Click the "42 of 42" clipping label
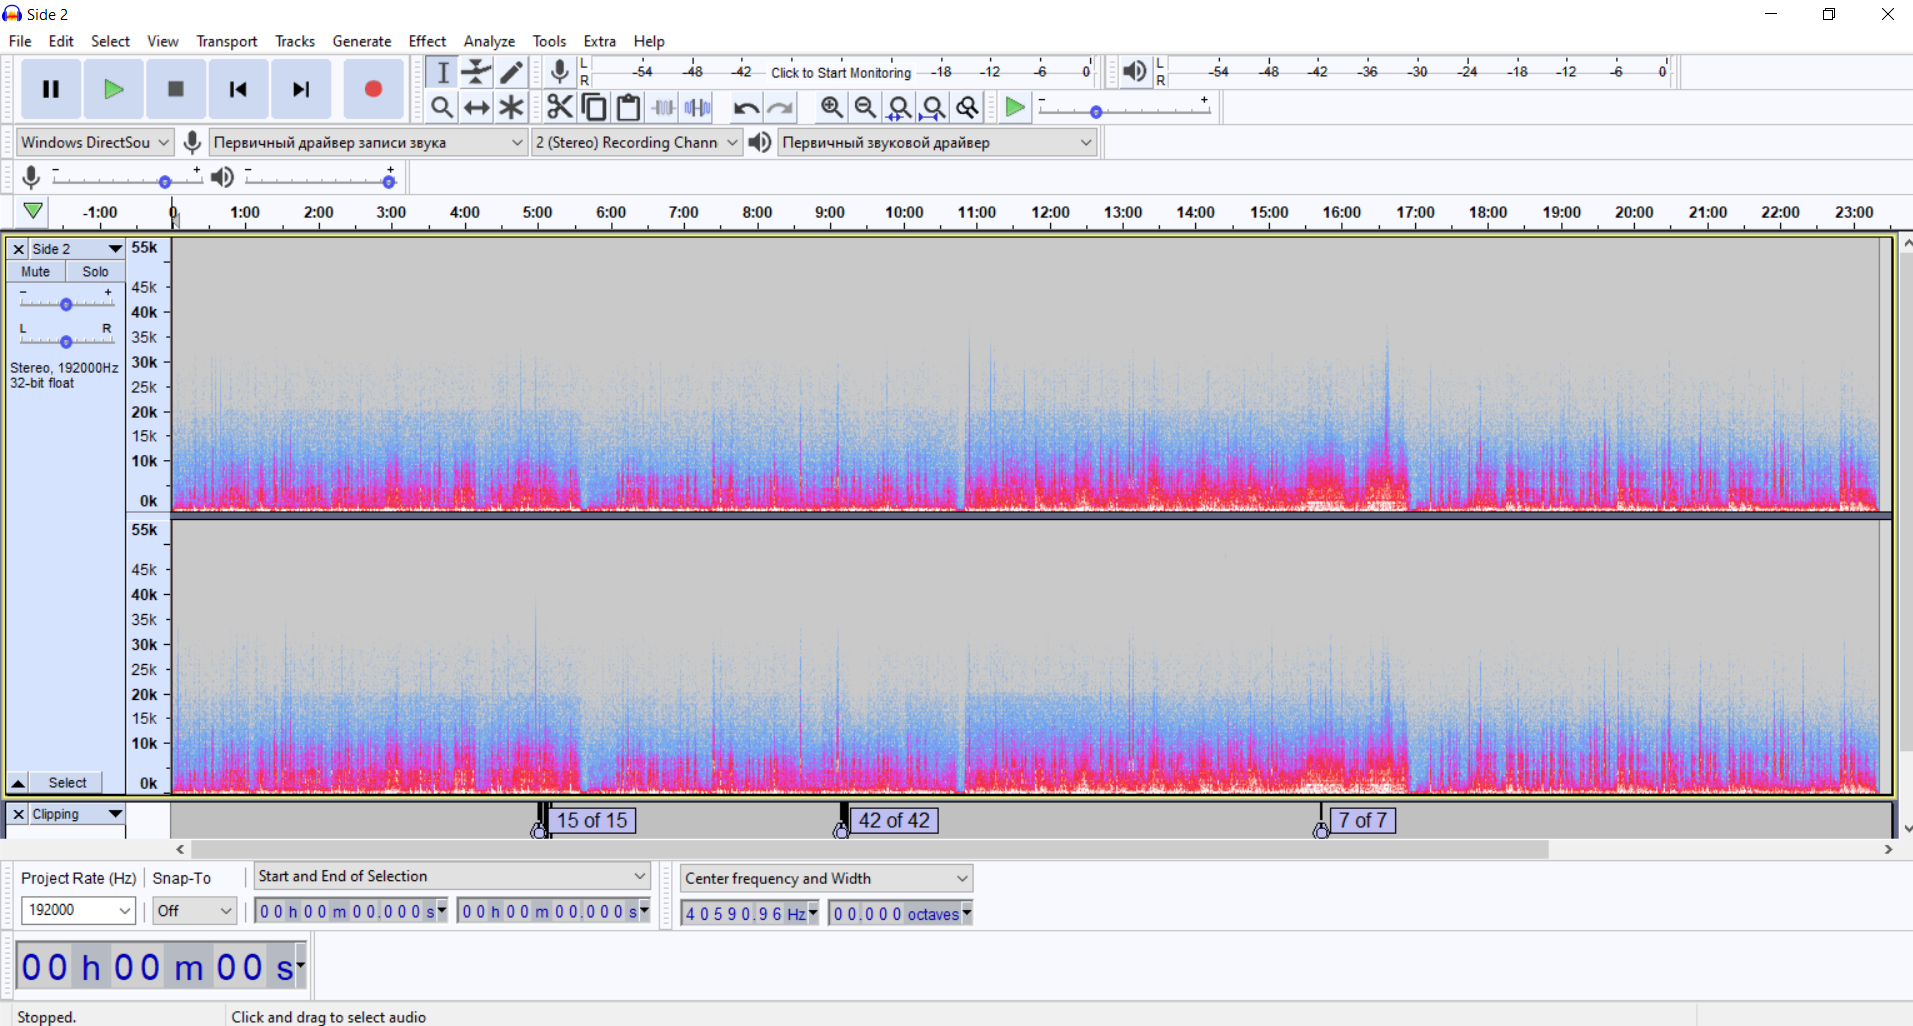The width and height of the screenshot is (1913, 1026). pyautogui.click(x=894, y=820)
